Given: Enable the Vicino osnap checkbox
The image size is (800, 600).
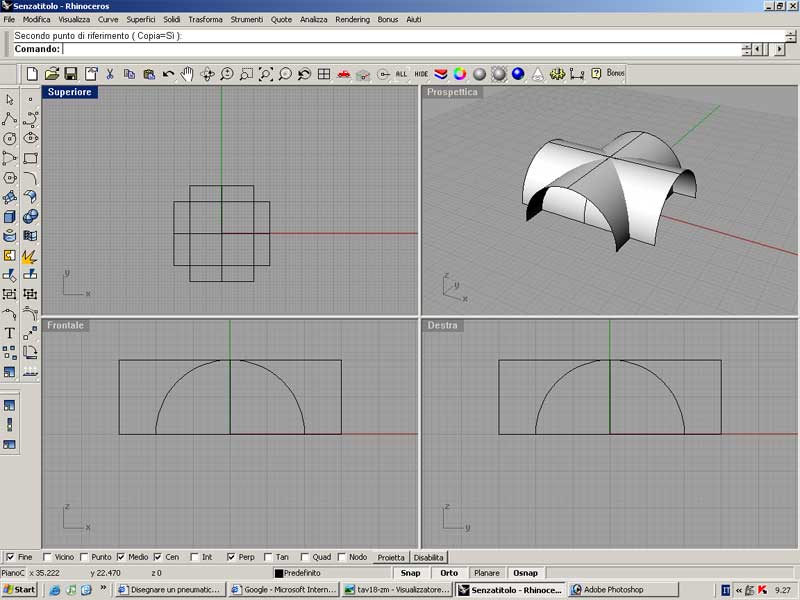Looking at the screenshot, I should click(47, 557).
